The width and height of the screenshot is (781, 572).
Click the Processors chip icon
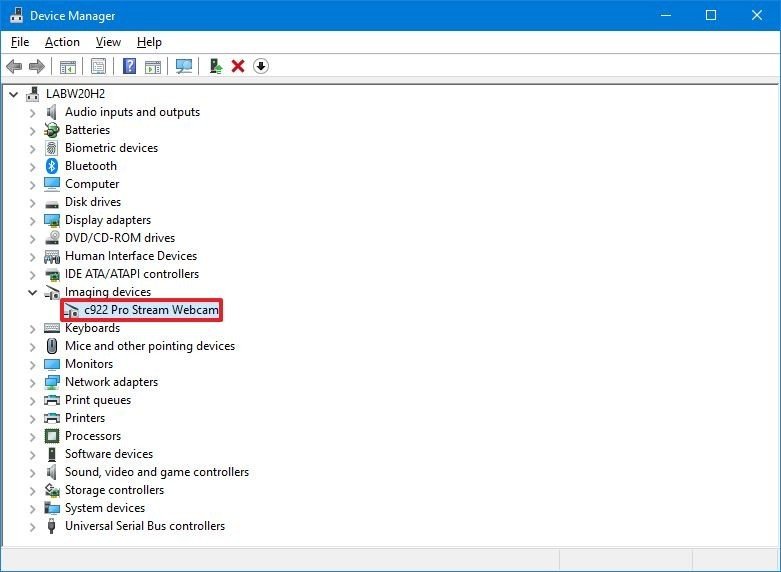[52, 436]
